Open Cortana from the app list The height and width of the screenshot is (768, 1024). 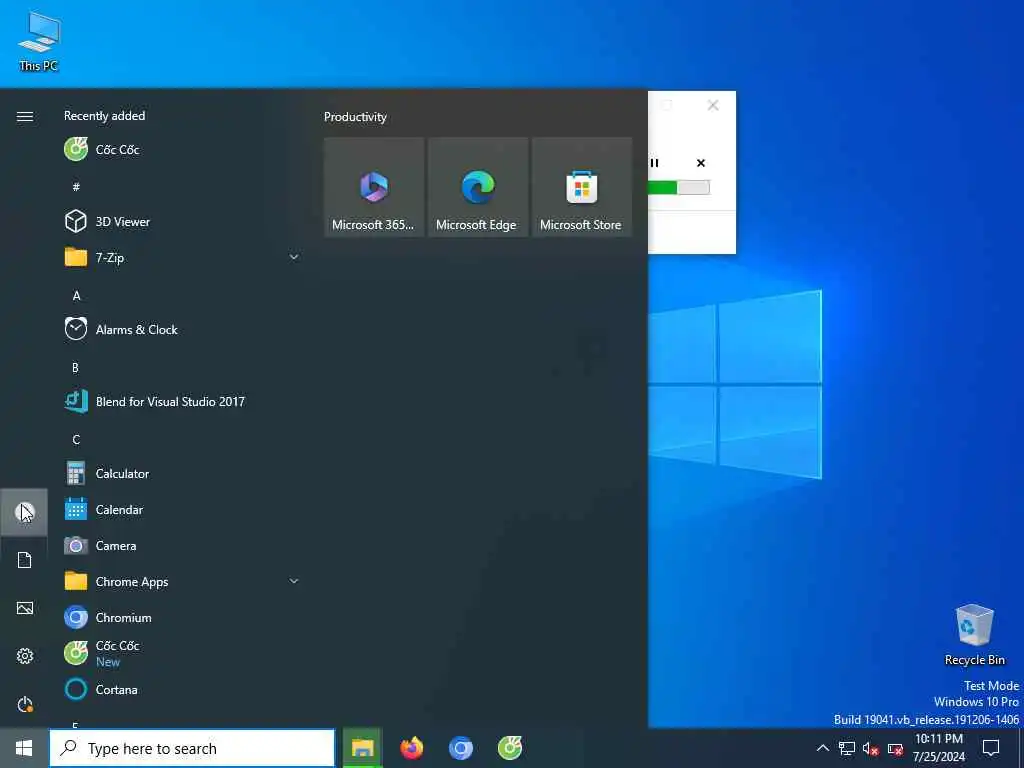(x=182, y=689)
